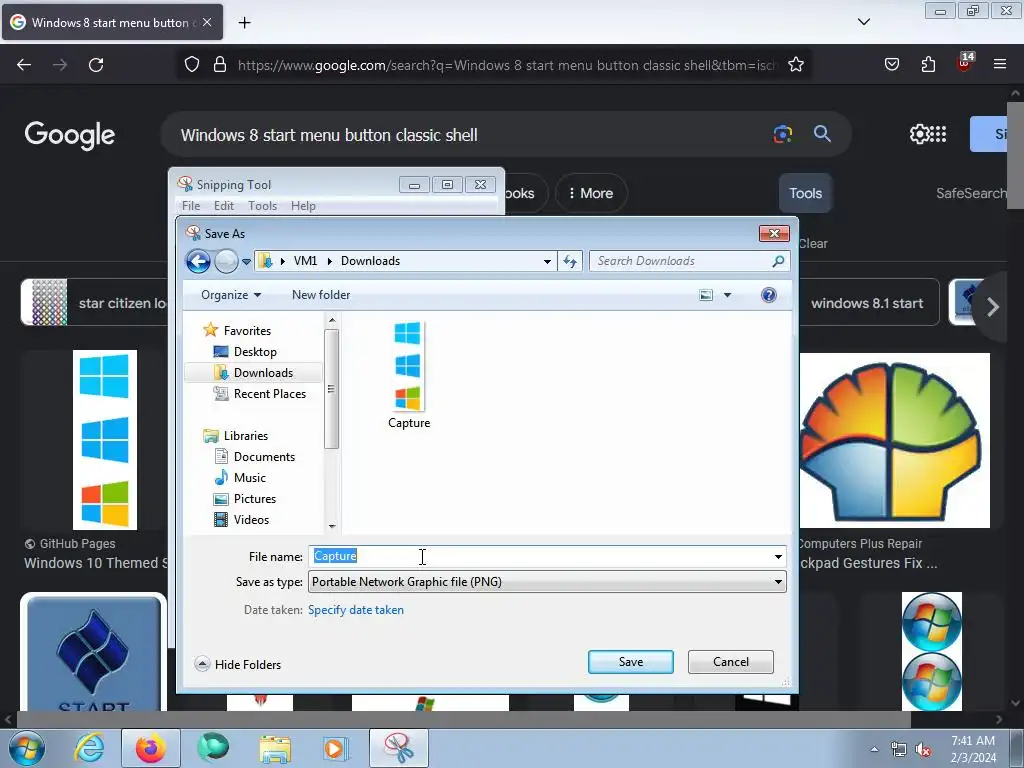Expand the view options dropdown arrow
This screenshot has height=768, width=1024.
(x=727, y=295)
